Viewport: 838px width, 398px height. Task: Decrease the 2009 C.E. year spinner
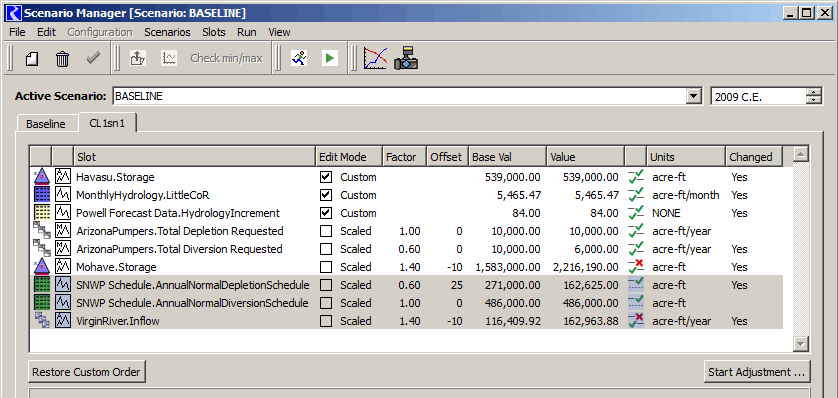(x=813, y=100)
